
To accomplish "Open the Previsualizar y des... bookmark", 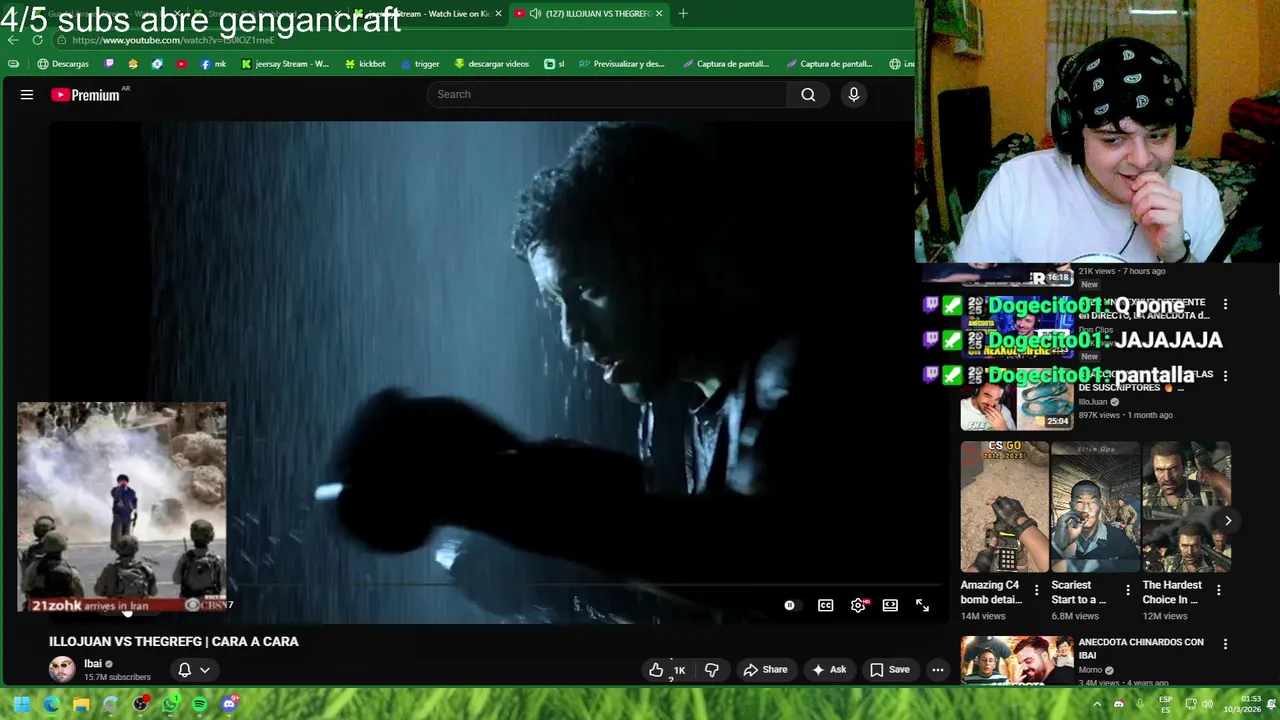I will click(x=621, y=64).
